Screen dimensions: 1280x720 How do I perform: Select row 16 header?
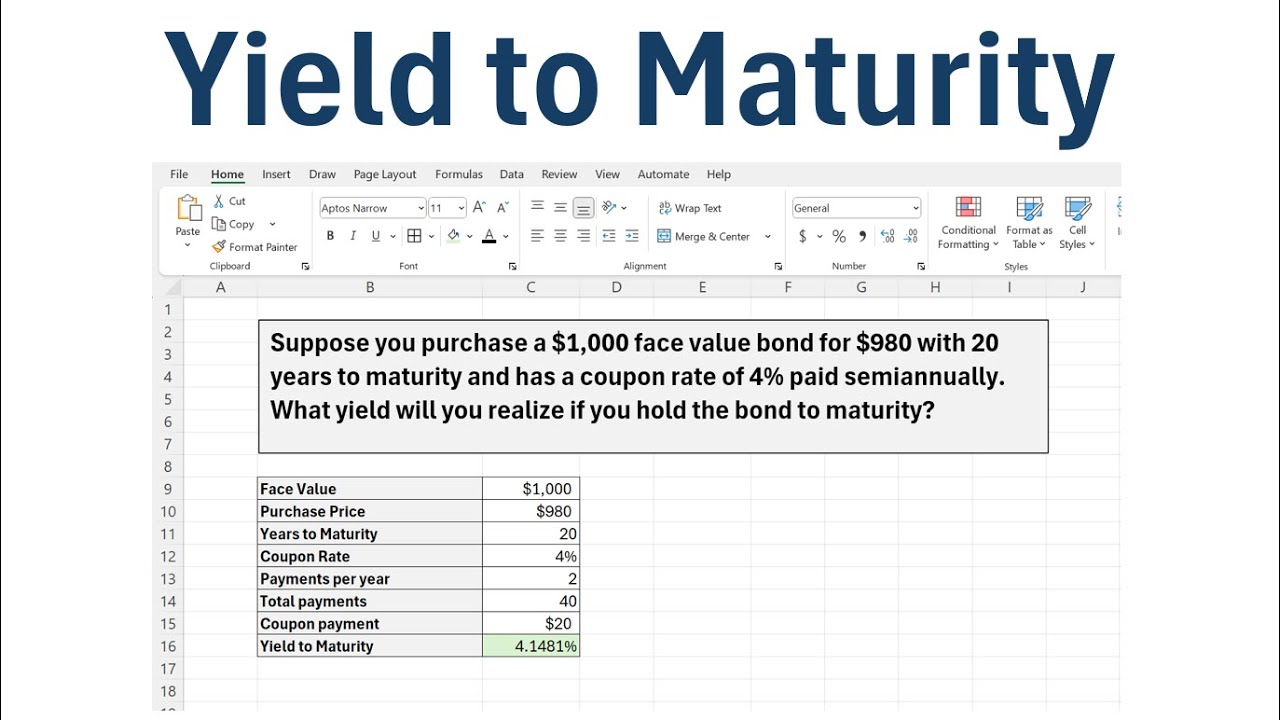tap(168, 646)
